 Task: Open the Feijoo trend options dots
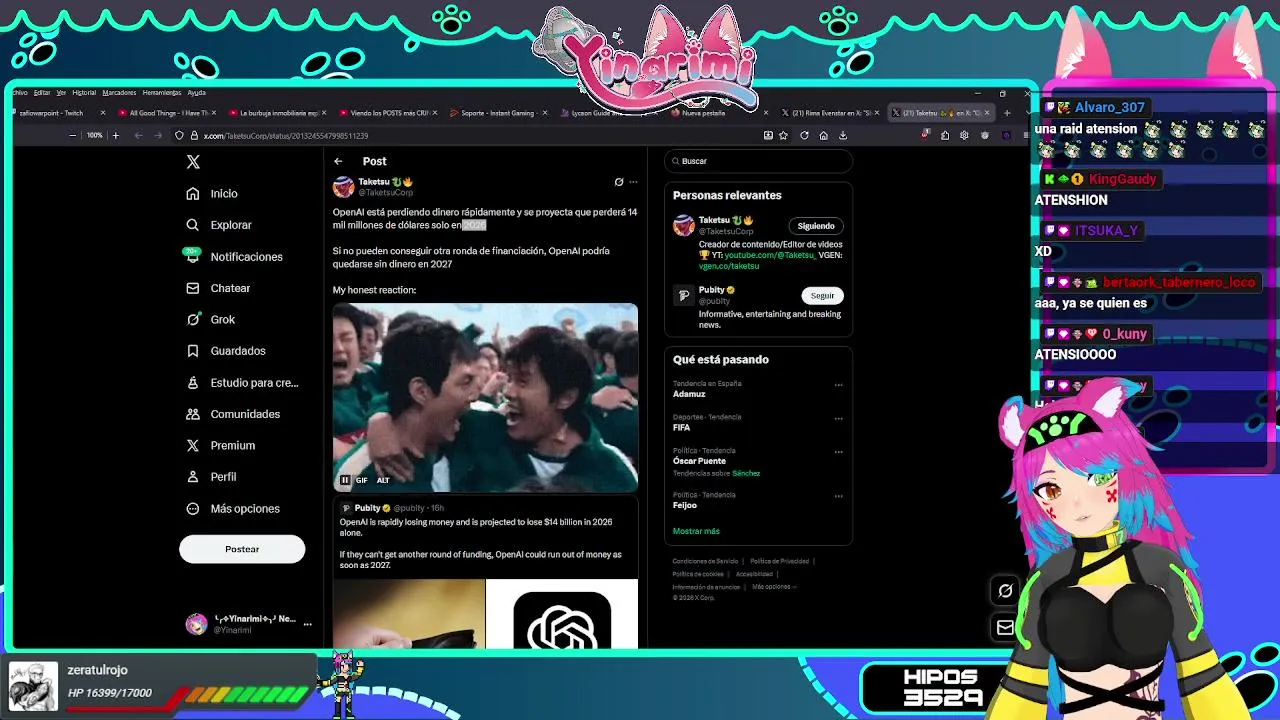pyautogui.click(x=838, y=496)
